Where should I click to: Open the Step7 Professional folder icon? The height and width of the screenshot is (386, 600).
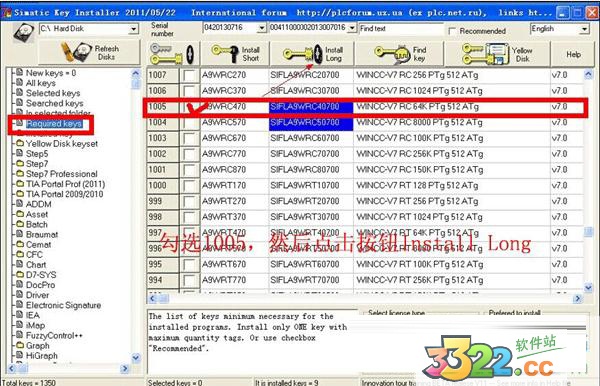coord(20,174)
